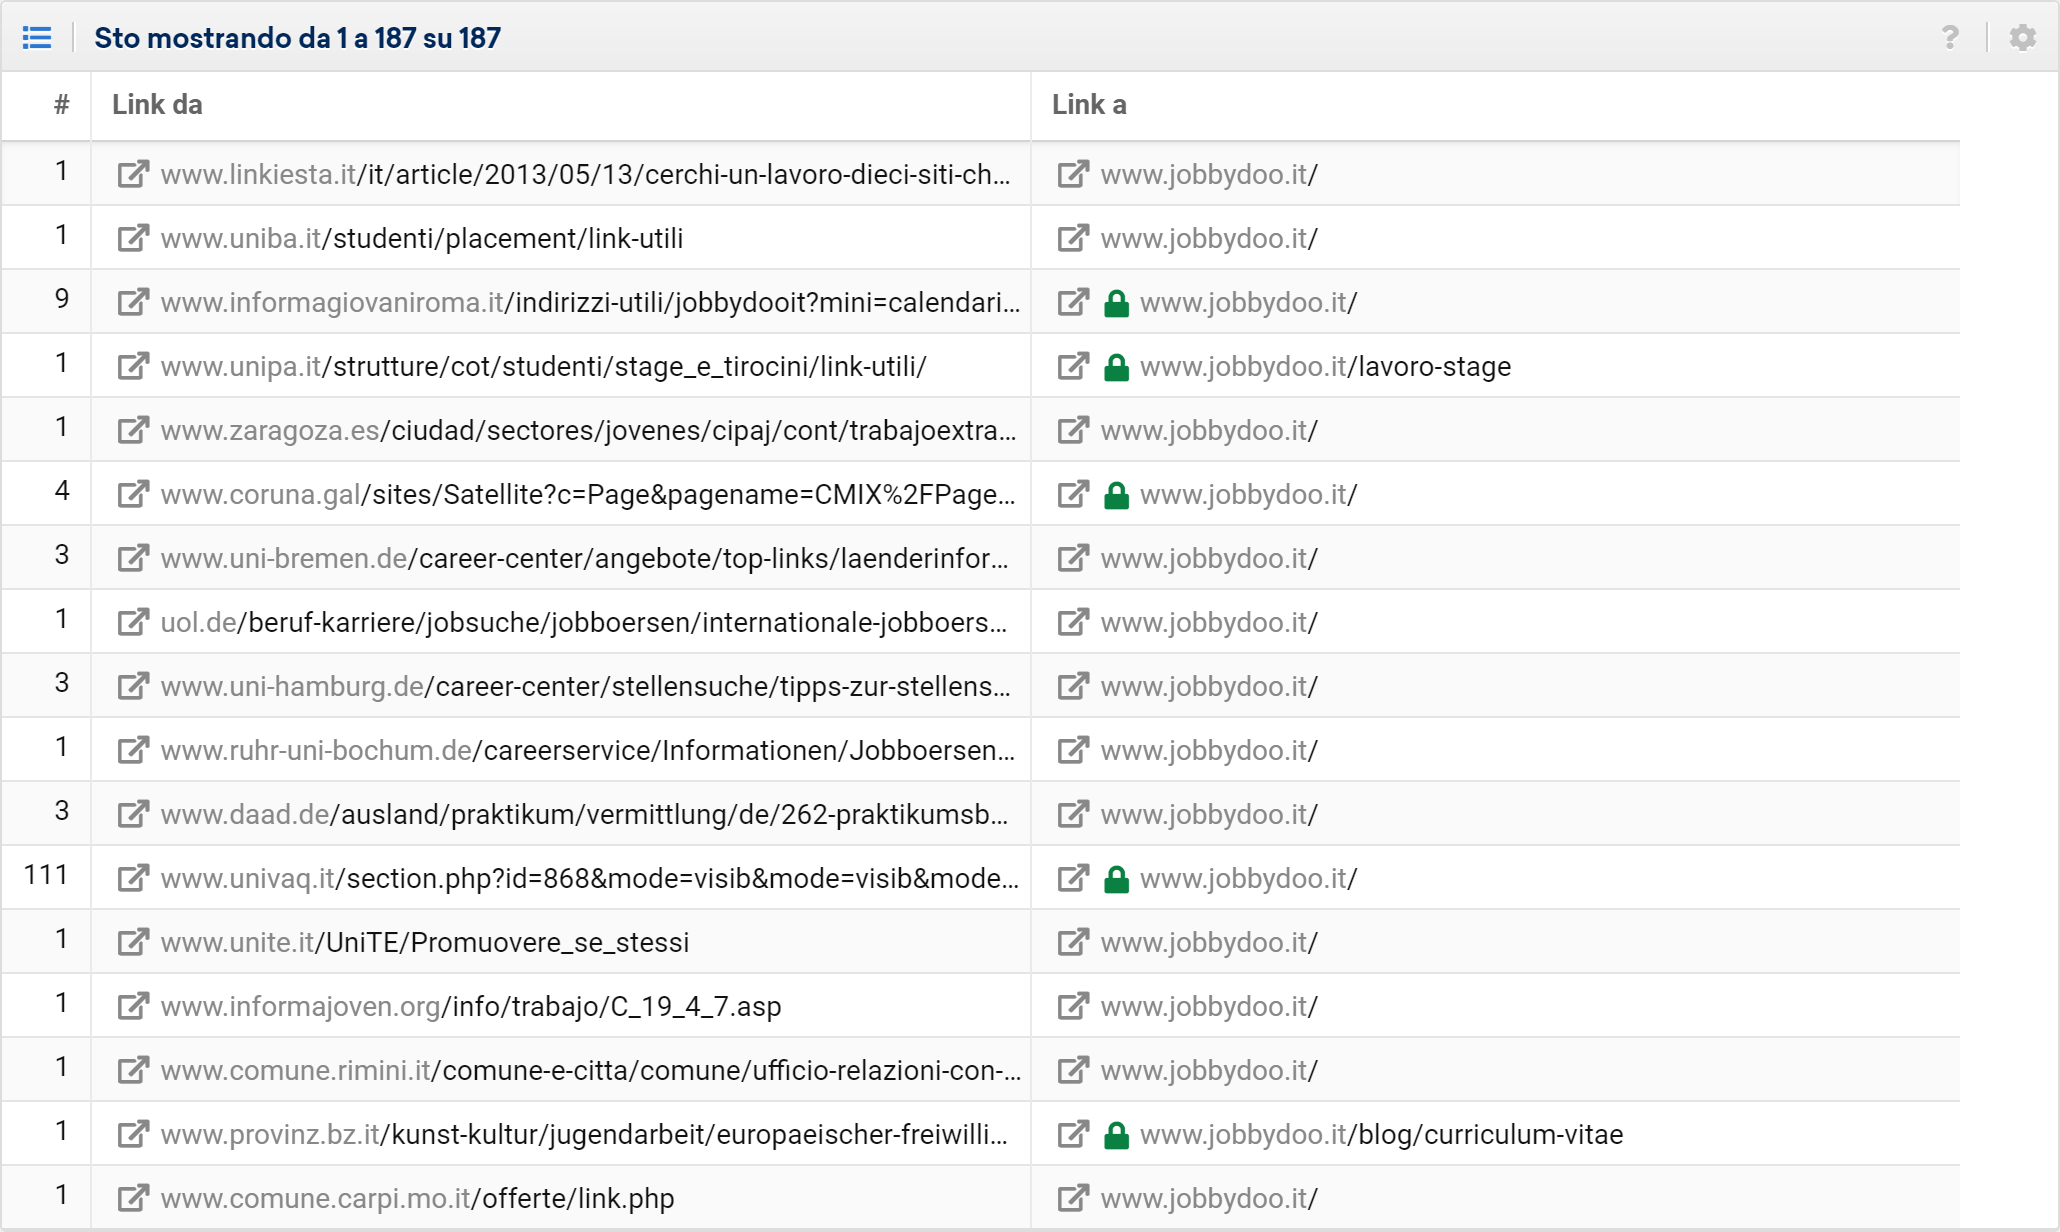
Task: Open www.jobbydoo.it/blog/curriculum-vitae target link
Action: [x=1381, y=1135]
